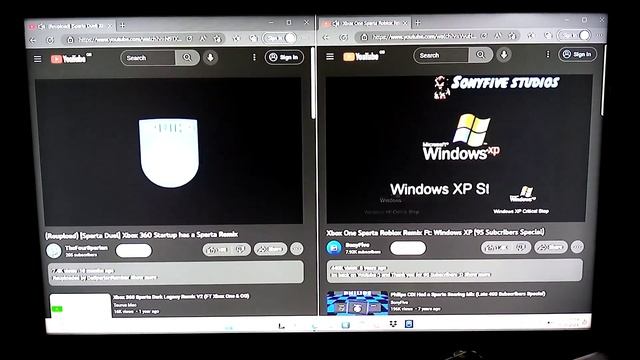Screen dimensions: 640x360
Task: Like the Xbox One Sparta Roblox Remix video
Action: [496, 247]
